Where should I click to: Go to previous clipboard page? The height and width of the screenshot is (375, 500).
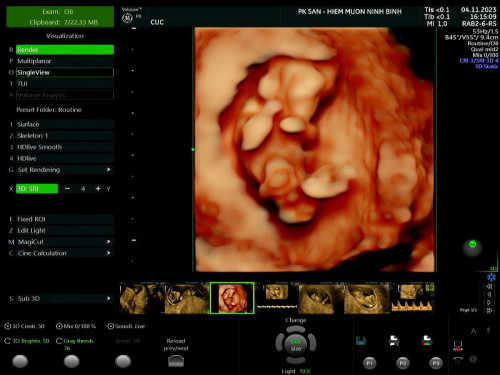(x=489, y=294)
